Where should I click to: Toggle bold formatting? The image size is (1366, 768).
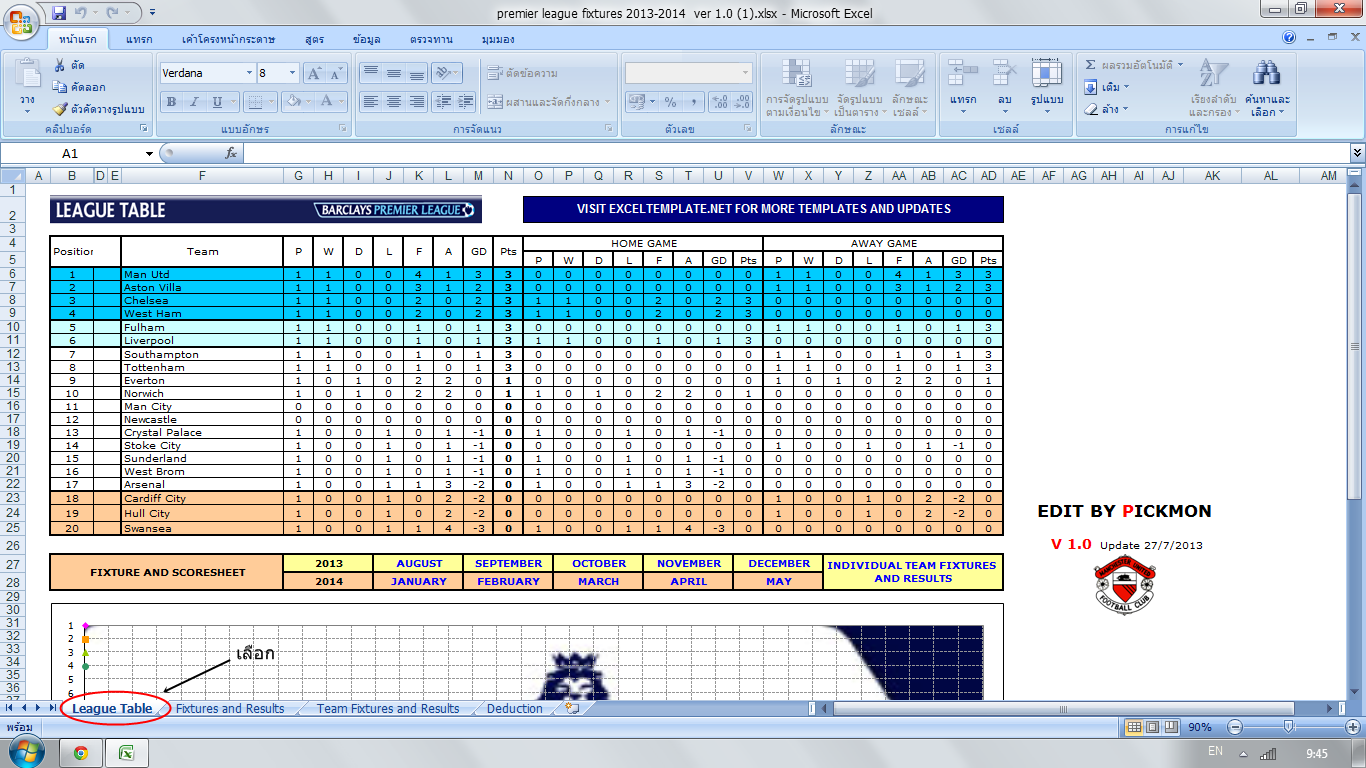171,102
